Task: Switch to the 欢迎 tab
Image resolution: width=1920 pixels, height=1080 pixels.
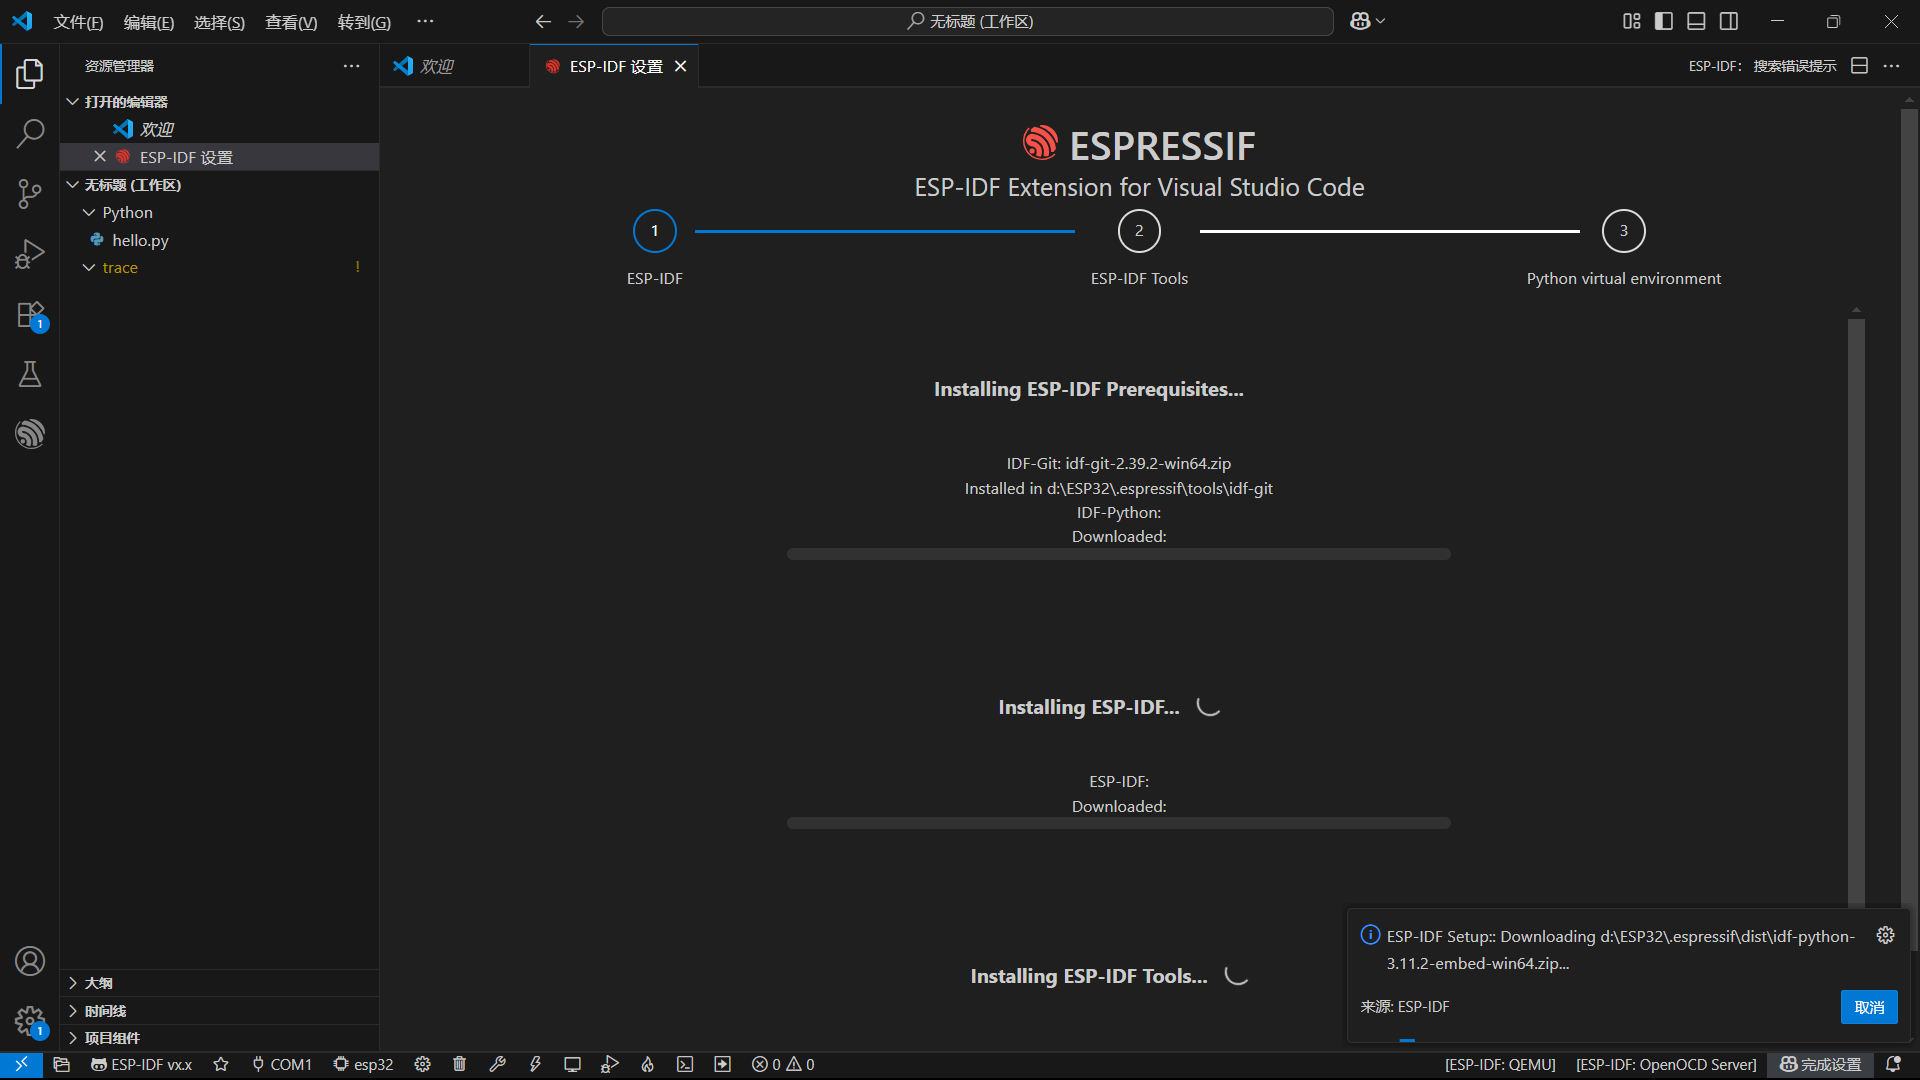Action: tap(455, 66)
